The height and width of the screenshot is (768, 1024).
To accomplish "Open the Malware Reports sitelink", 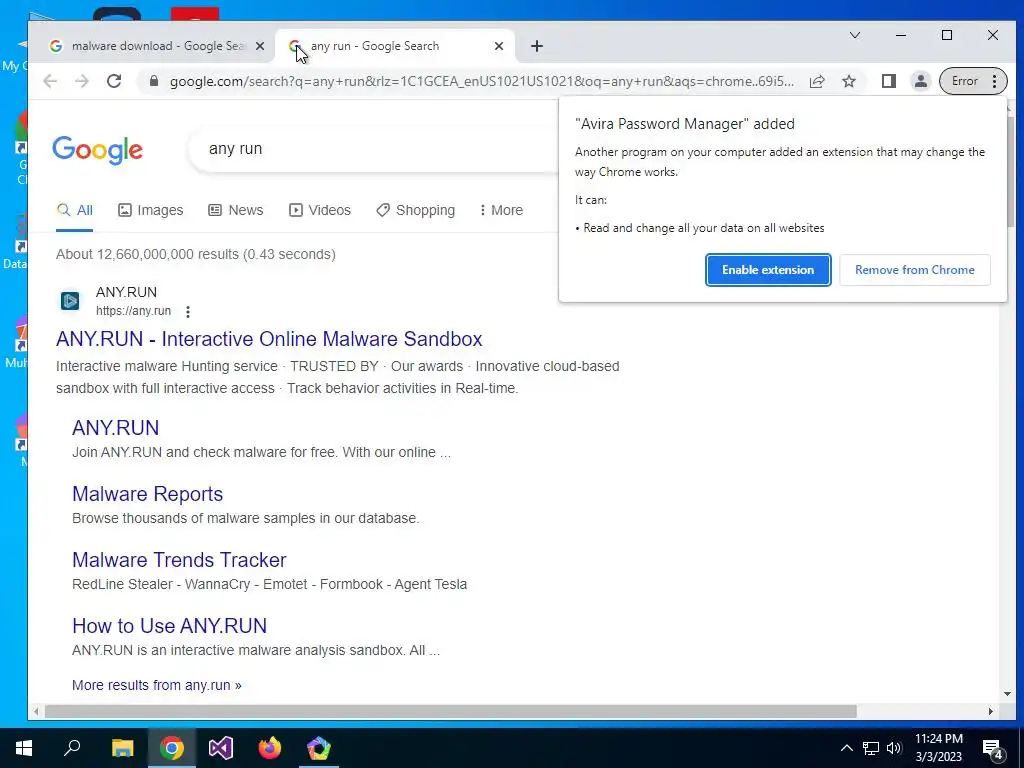I will click(148, 494).
